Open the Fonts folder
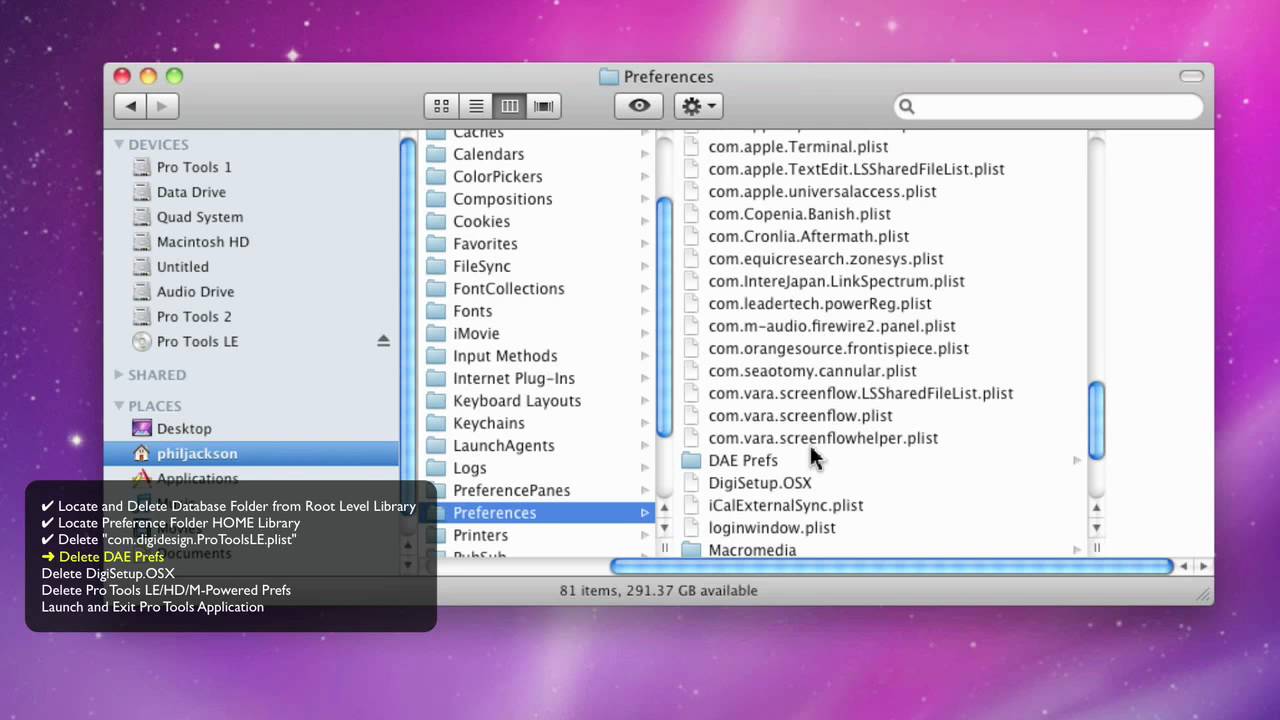Viewport: 1280px width, 720px height. click(472, 311)
